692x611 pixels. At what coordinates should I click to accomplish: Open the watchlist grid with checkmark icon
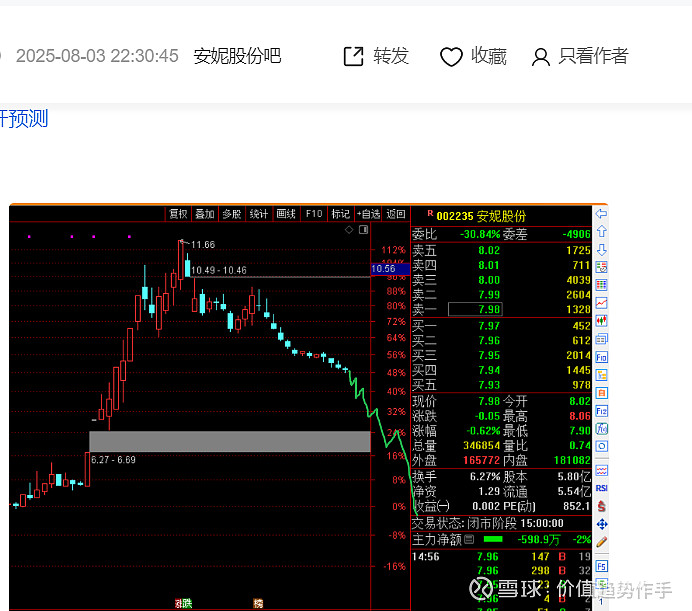(601, 267)
